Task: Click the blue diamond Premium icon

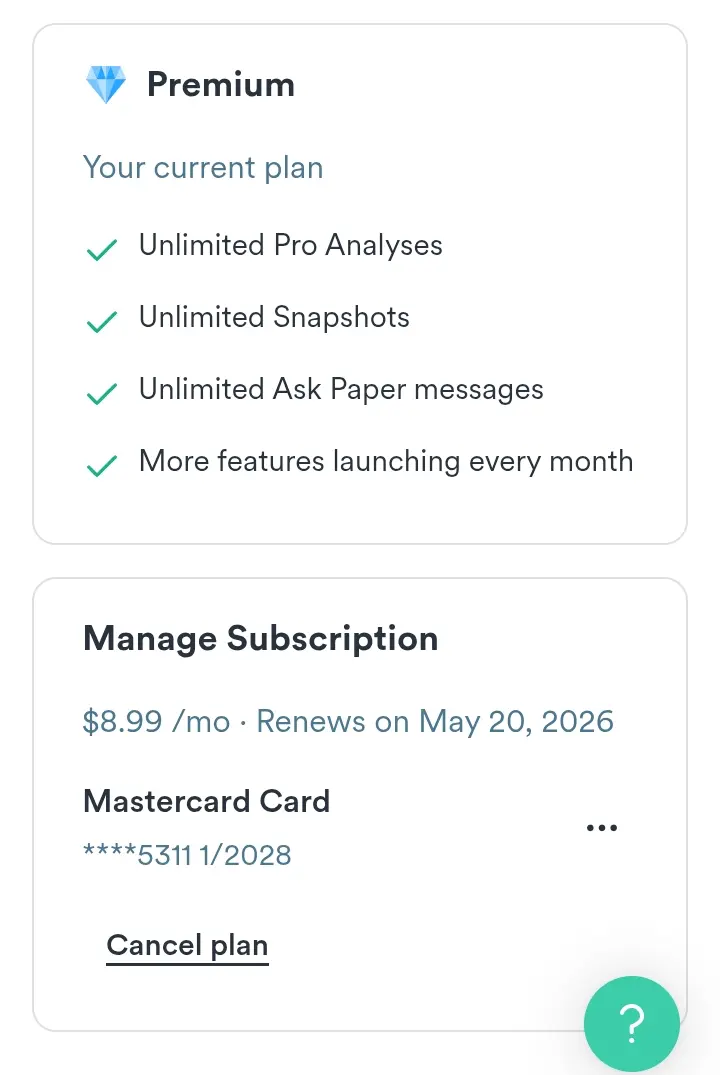Action: [x=106, y=84]
